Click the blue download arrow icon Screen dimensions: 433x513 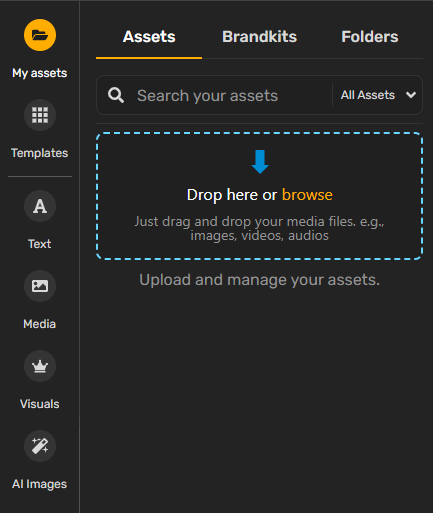(x=260, y=162)
